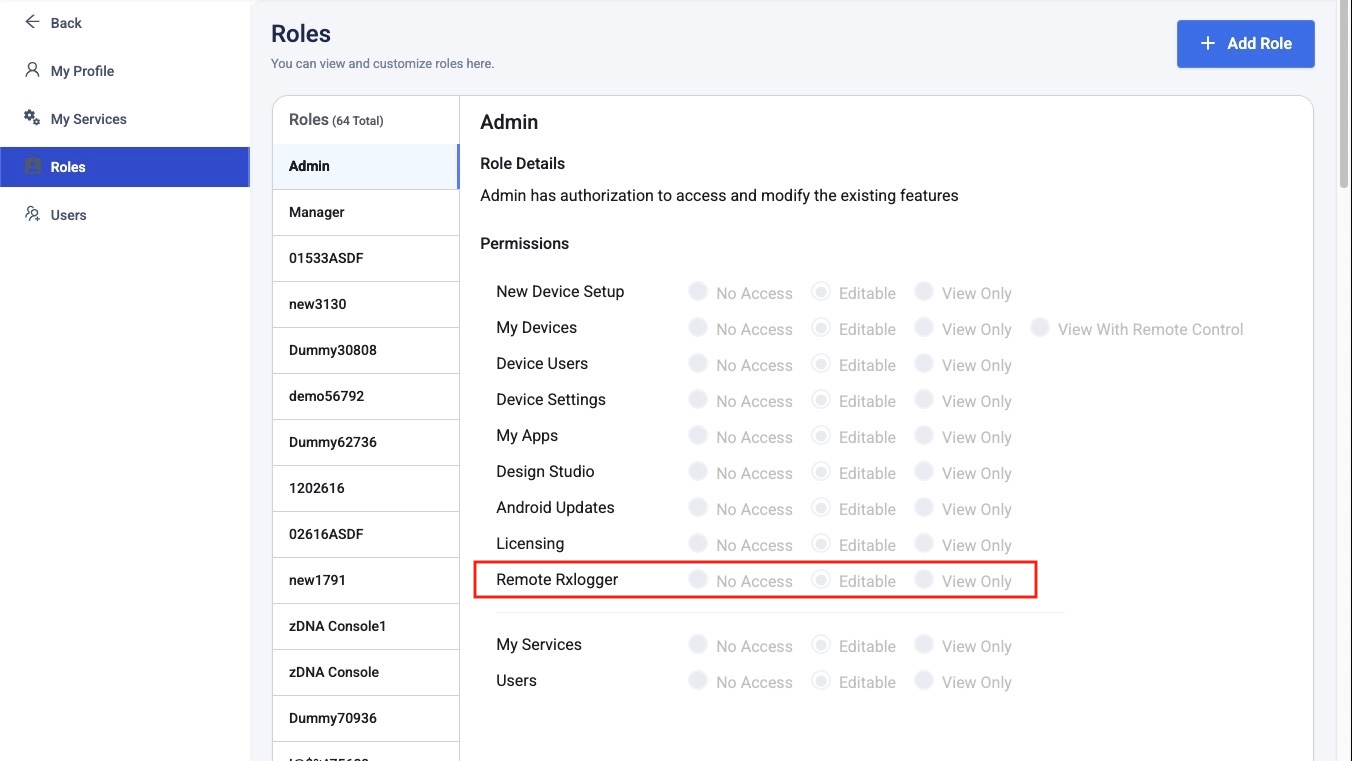
Task: Click the Back link
Action: [x=66, y=23]
